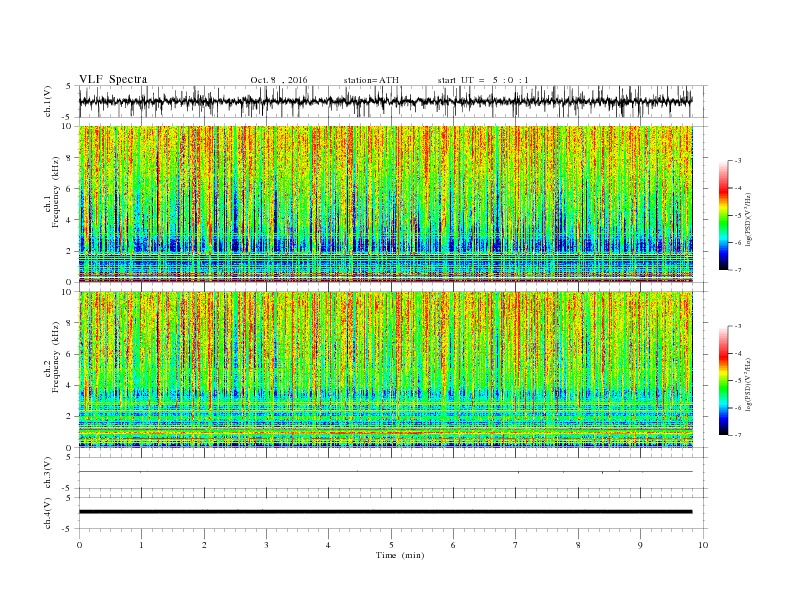This screenshot has width=792, height=612.
Task: Click the ch.2 colorbar '-3' tick label
Action: [x=737, y=326]
